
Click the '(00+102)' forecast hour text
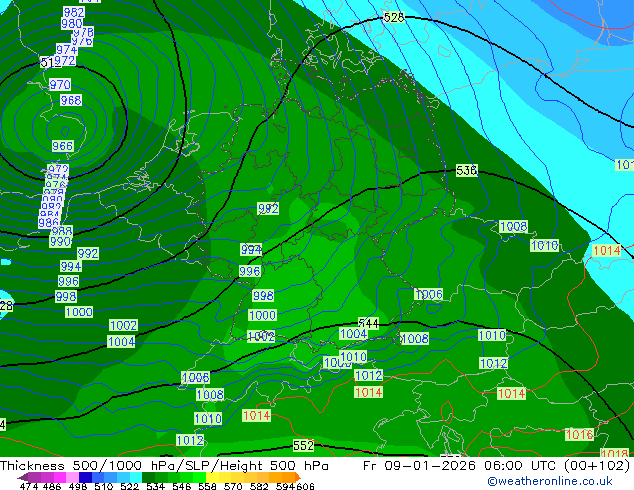597,465
